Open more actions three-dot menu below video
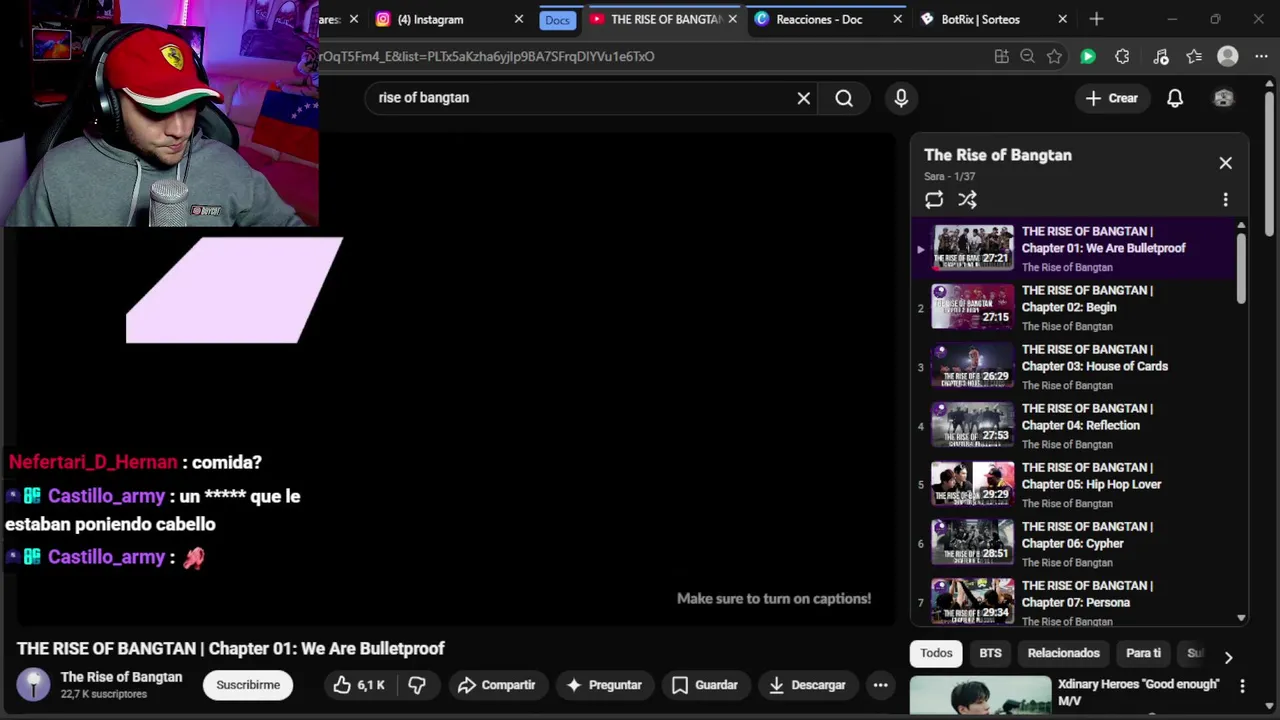The image size is (1280, 720). click(880, 685)
